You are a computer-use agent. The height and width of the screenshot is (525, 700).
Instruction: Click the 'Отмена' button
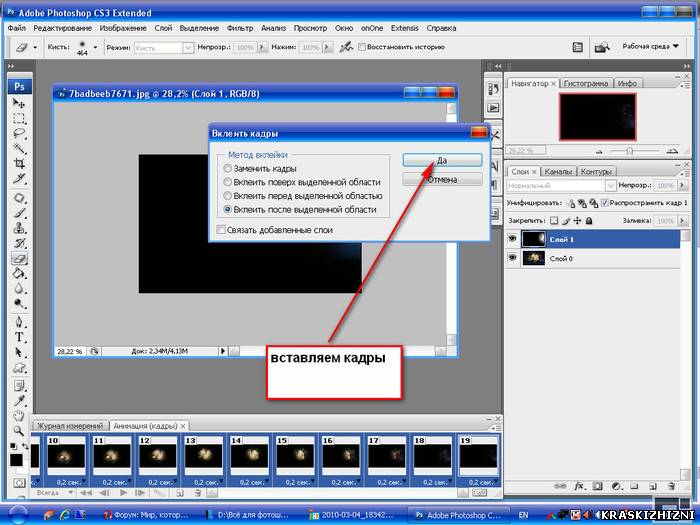coord(442,179)
